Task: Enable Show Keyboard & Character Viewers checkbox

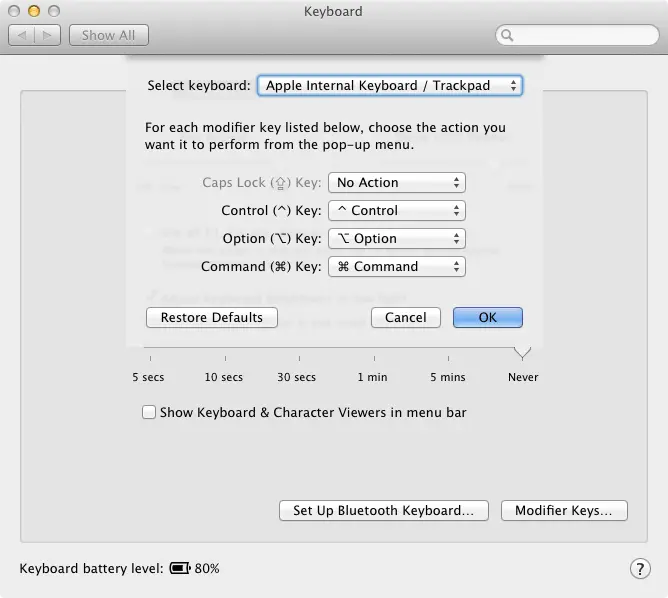Action: [149, 412]
